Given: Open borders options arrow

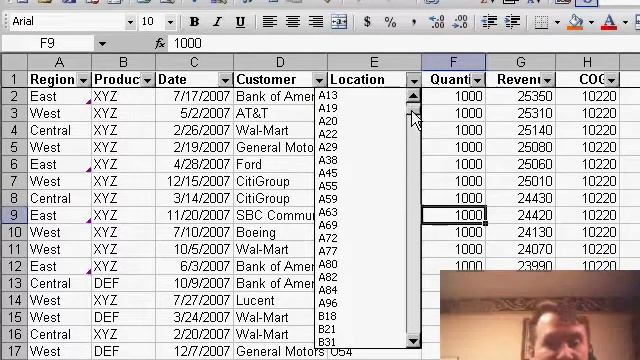Looking at the screenshot, I should click(x=557, y=22).
